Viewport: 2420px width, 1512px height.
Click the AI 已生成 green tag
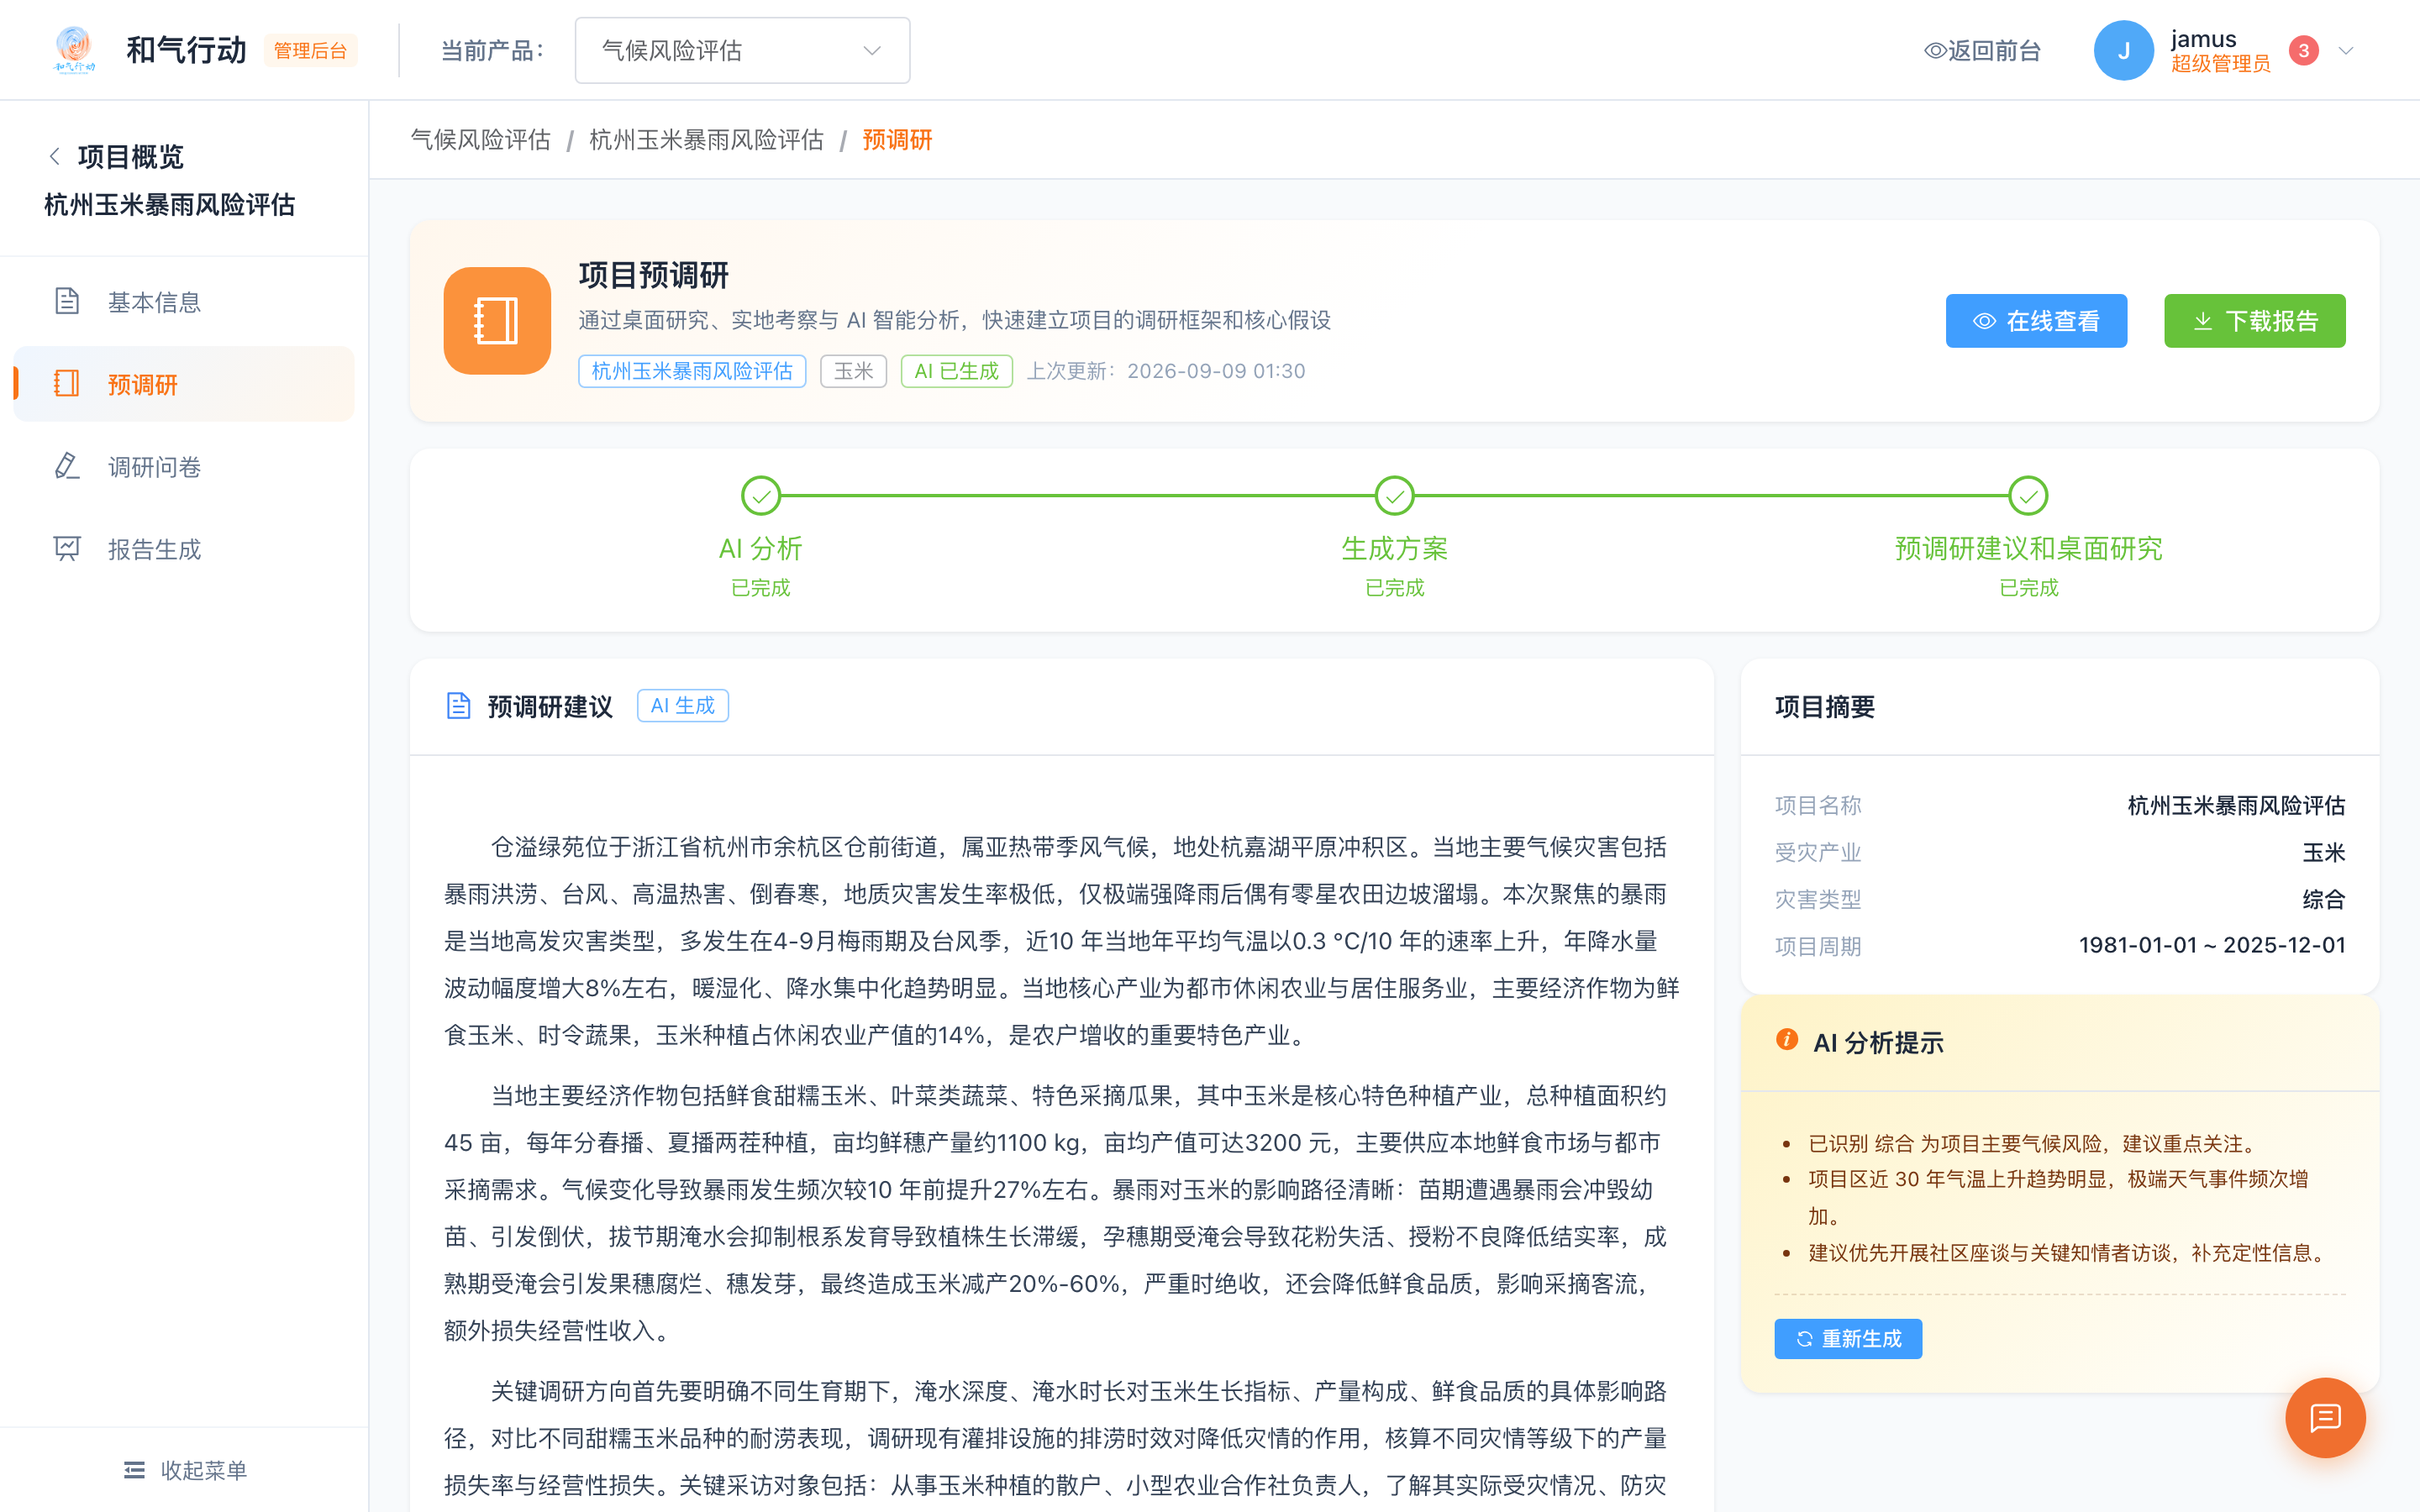click(x=956, y=371)
